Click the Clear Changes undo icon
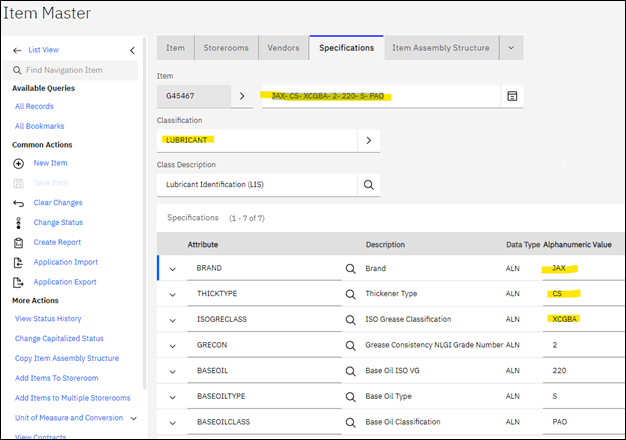The height and width of the screenshot is (440, 626). 18,203
